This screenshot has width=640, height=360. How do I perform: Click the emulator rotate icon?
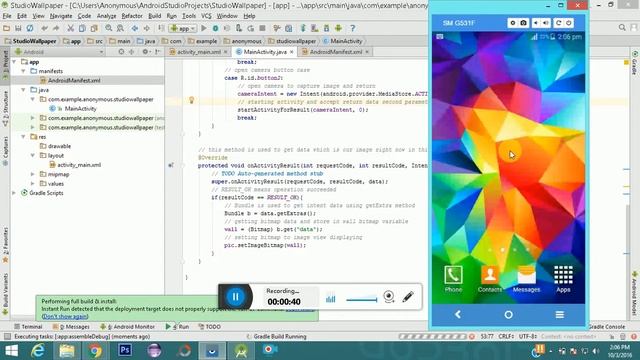[x=558, y=23]
